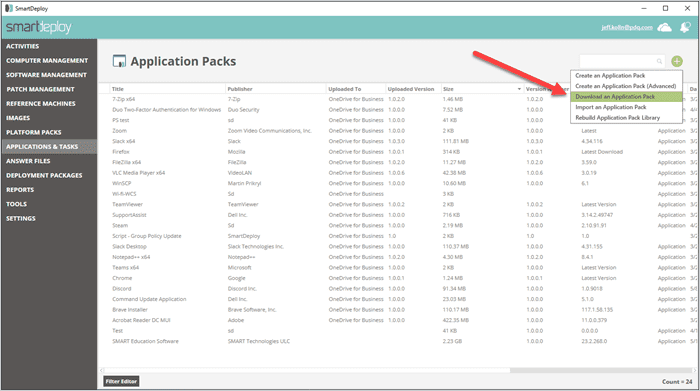Select Create an Application Pack menu item
The width and height of the screenshot is (700, 391).
point(610,75)
